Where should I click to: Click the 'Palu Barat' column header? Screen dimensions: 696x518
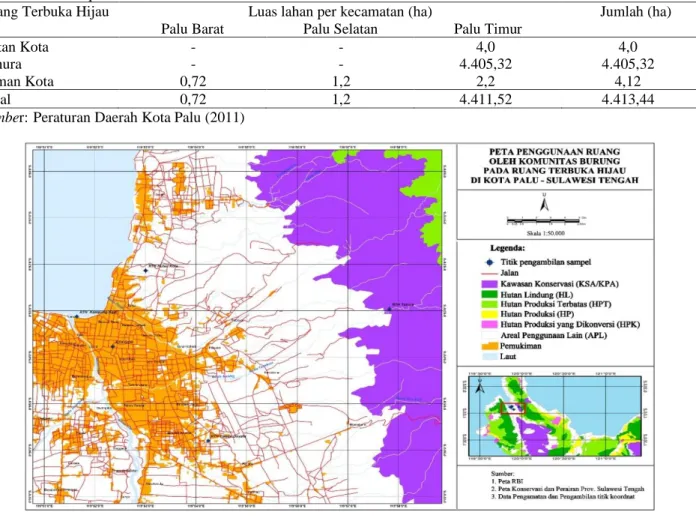[192, 29]
